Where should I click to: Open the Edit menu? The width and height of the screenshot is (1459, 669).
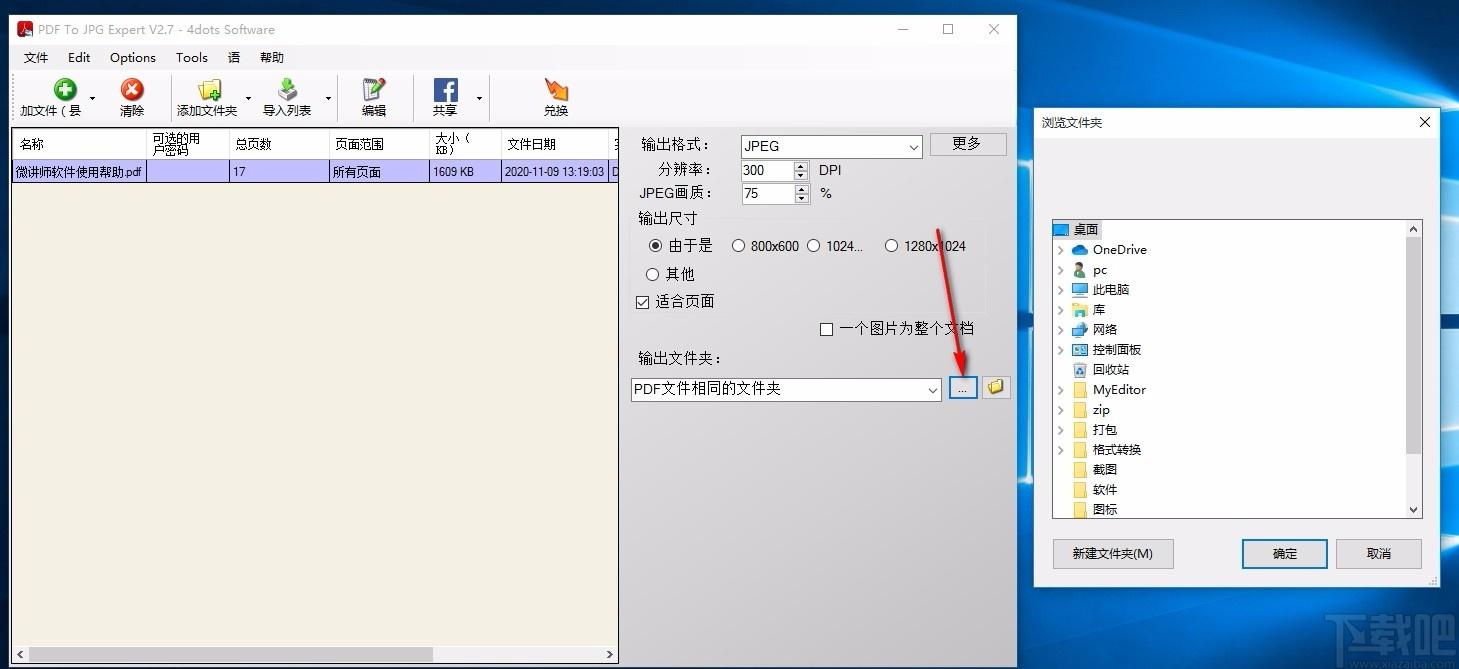pos(79,58)
